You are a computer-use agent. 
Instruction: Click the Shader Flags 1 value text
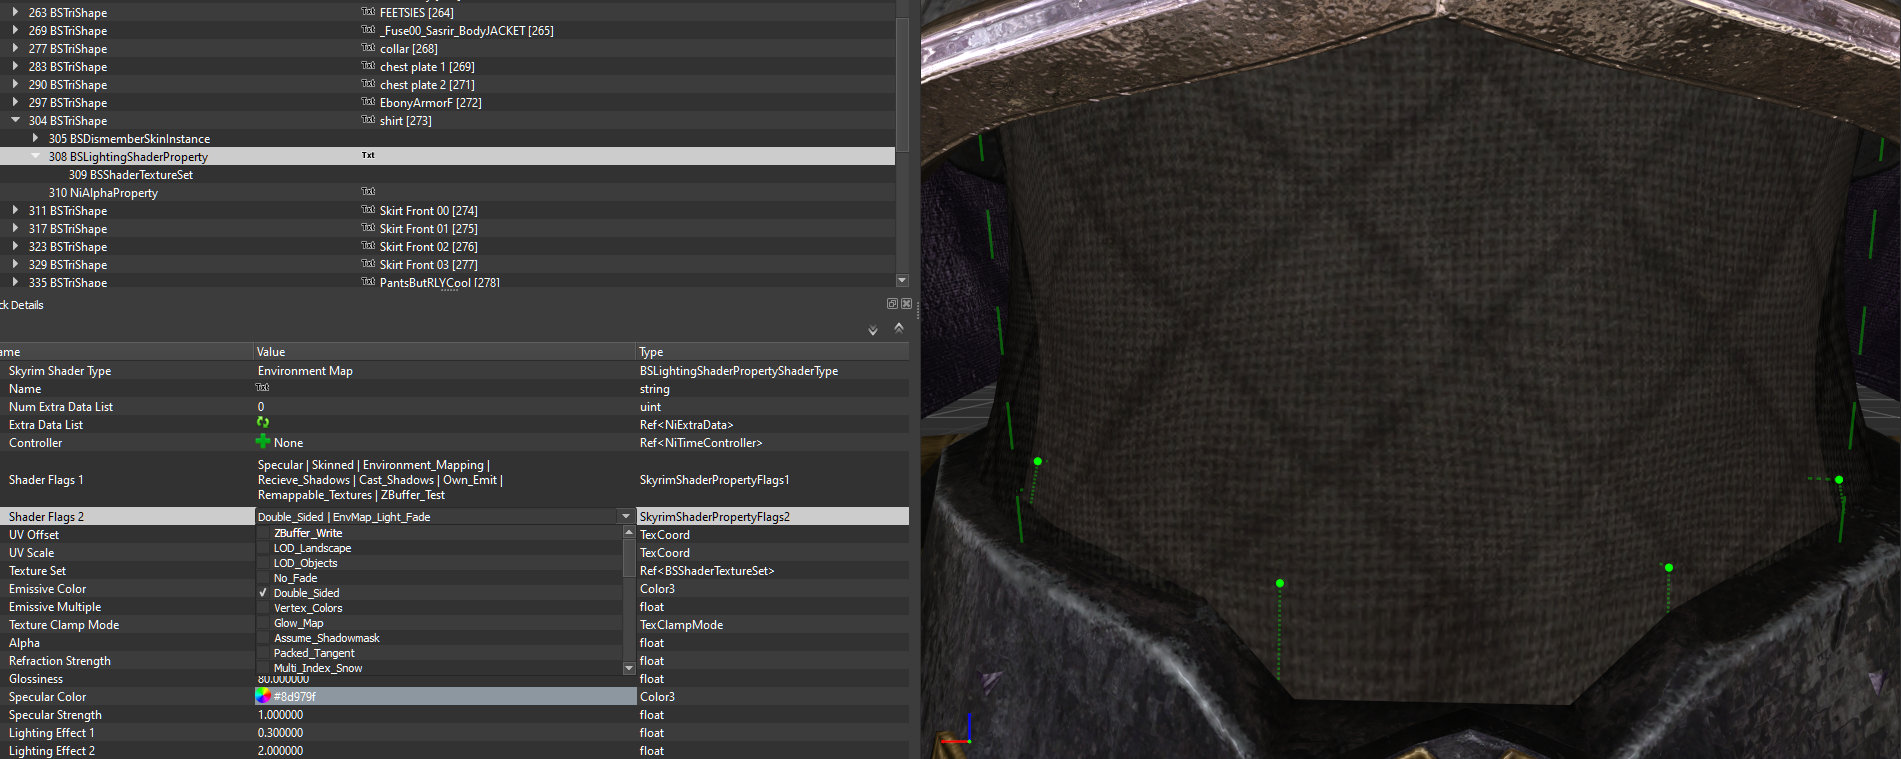pos(380,480)
